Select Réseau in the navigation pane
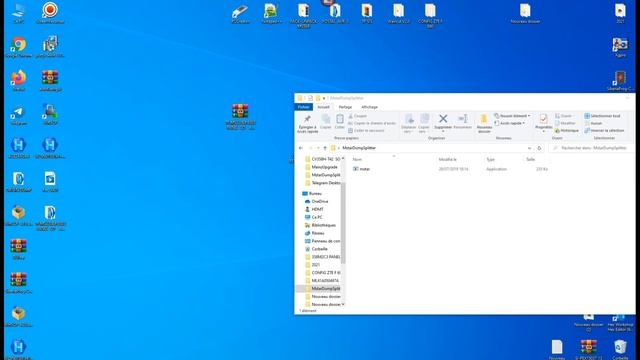Screen dimensions: 640x360 coord(314,233)
